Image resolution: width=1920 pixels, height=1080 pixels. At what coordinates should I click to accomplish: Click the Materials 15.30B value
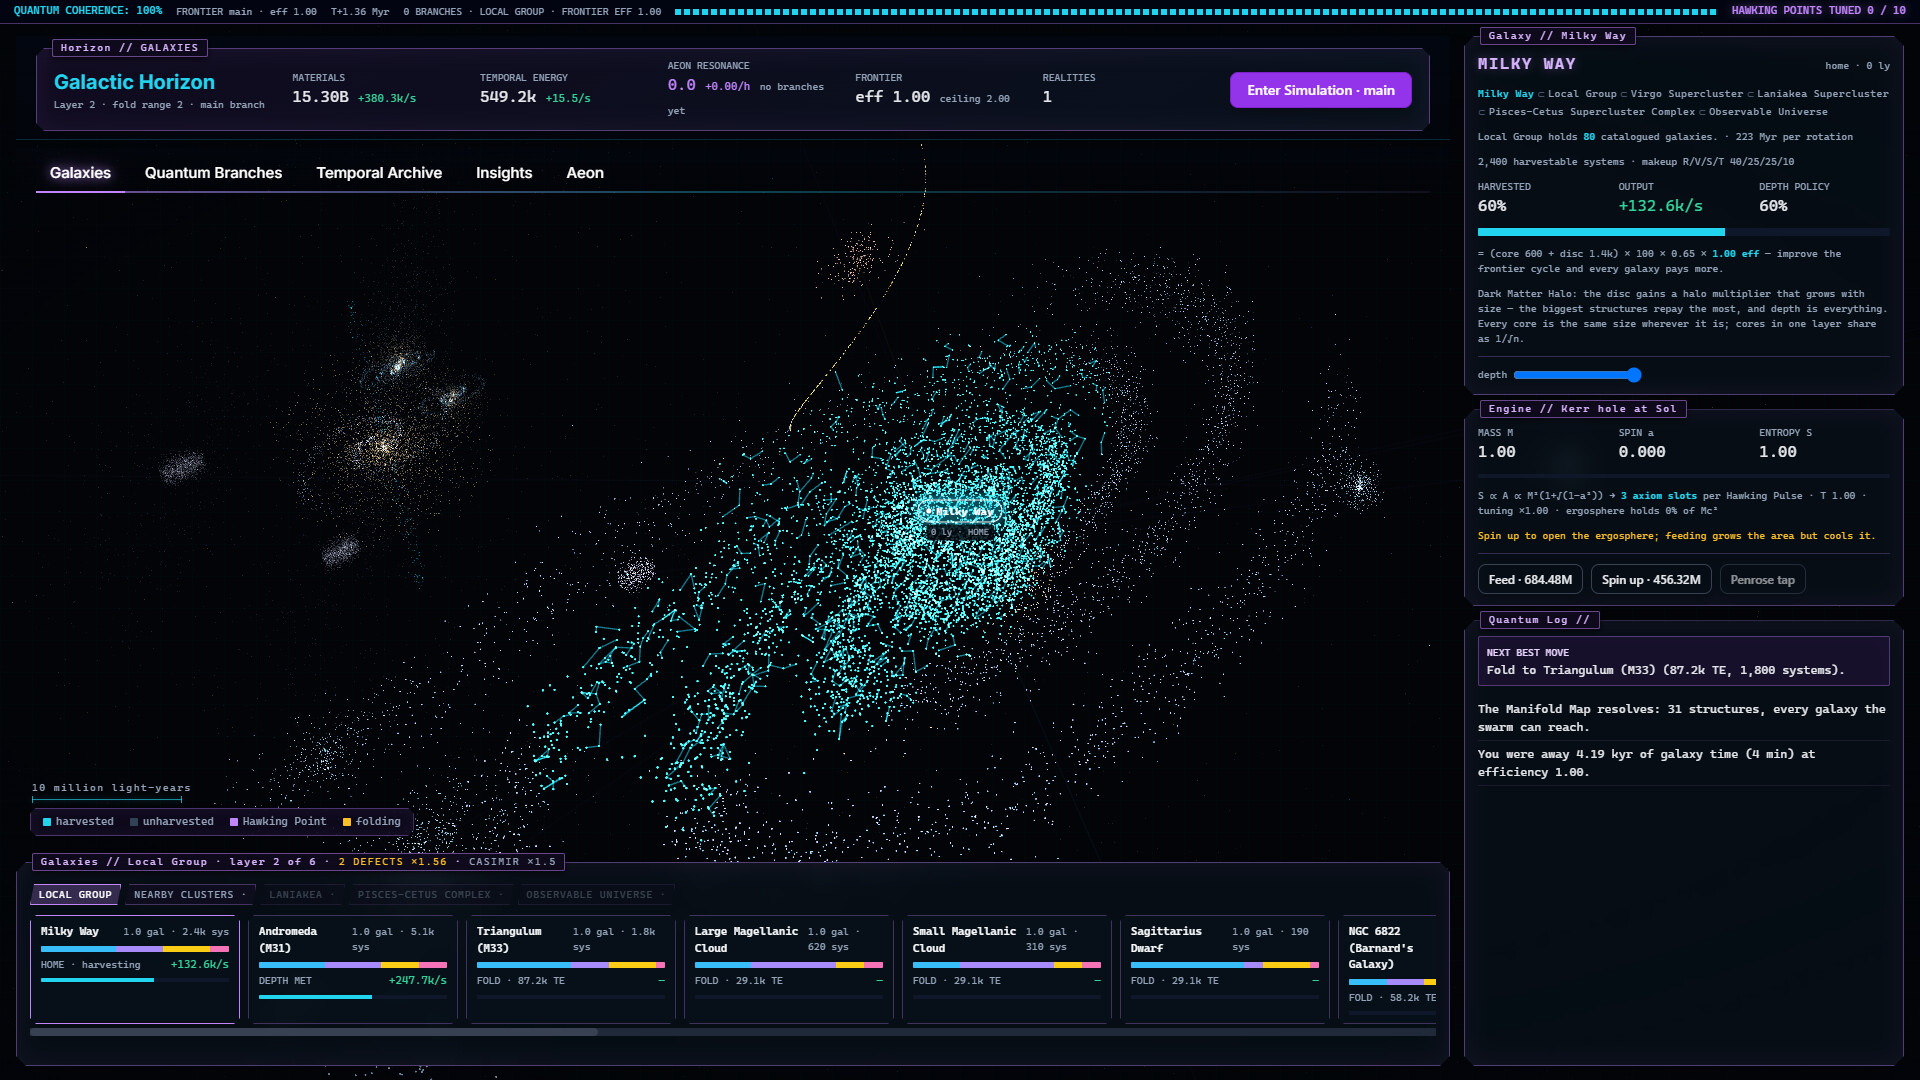click(320, 97)
